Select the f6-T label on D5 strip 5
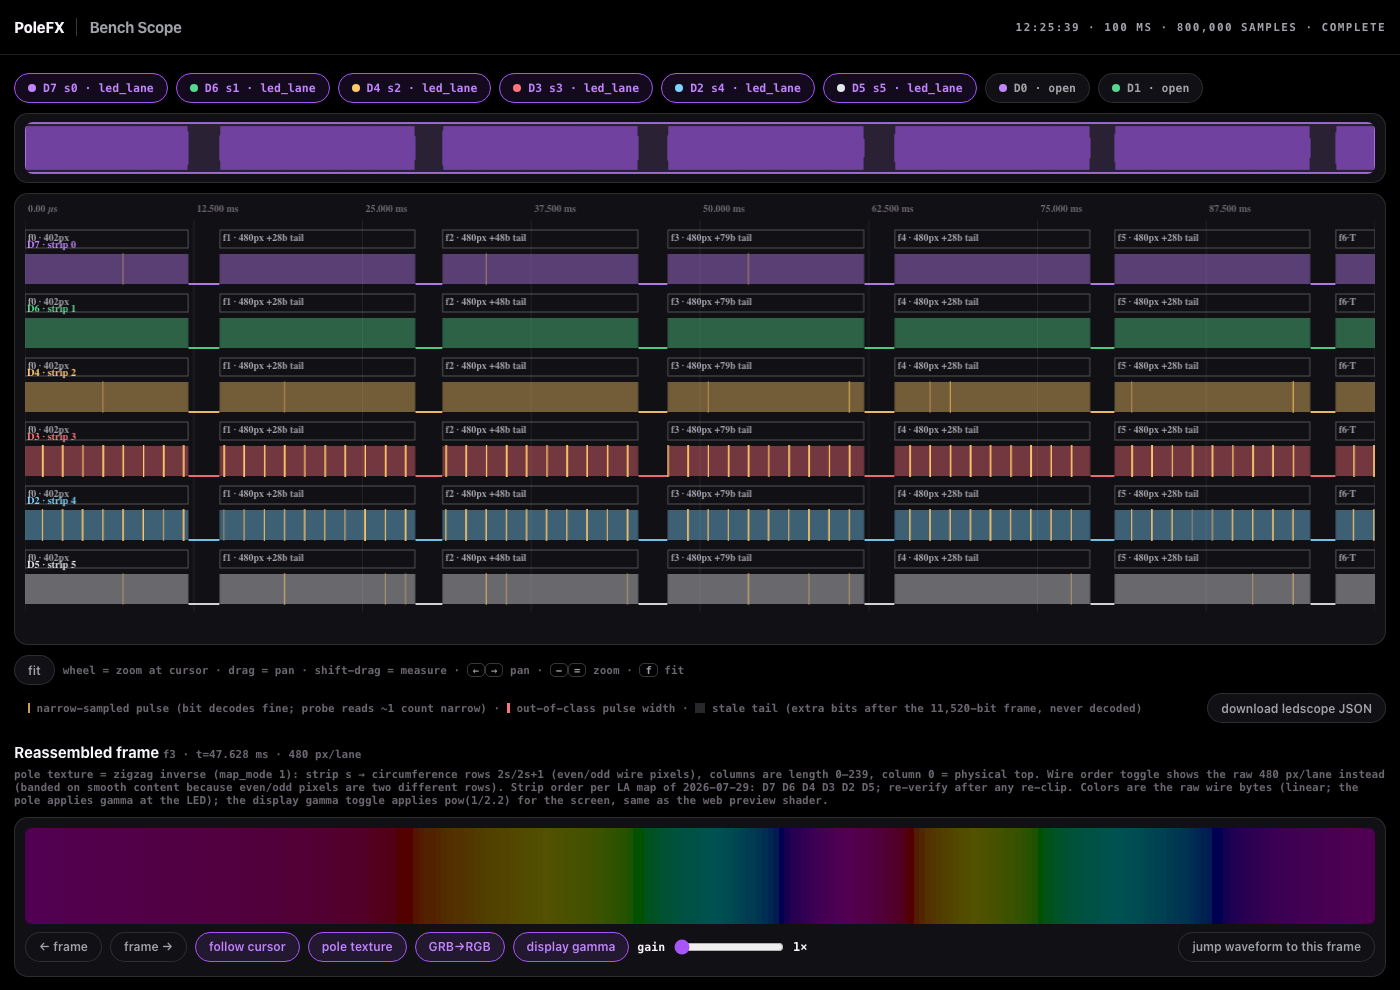This screenshot has height=990, width=1400. click(x=1355, y=558)
